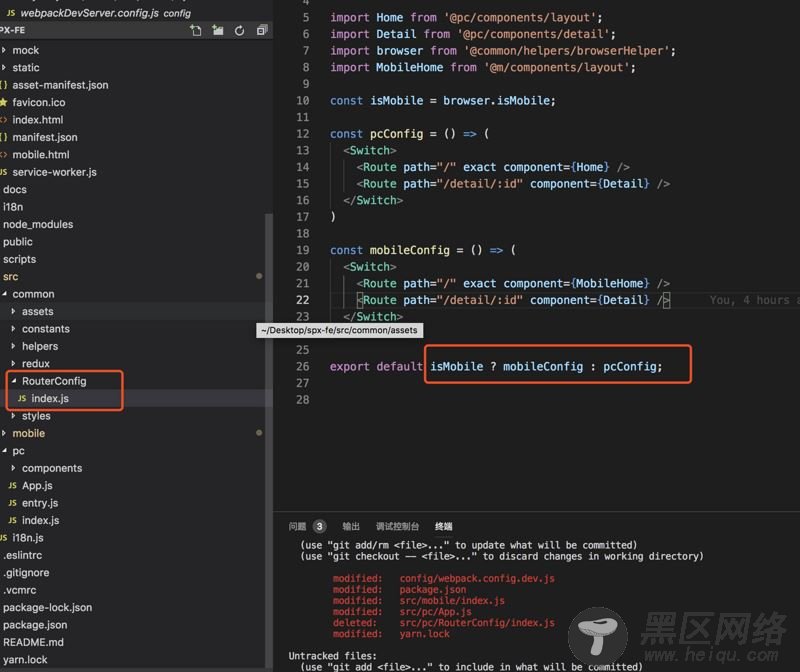The width and height of the screenshot is (800, 672).
Task: Expand the styles folder
Action: click(36, 416)
